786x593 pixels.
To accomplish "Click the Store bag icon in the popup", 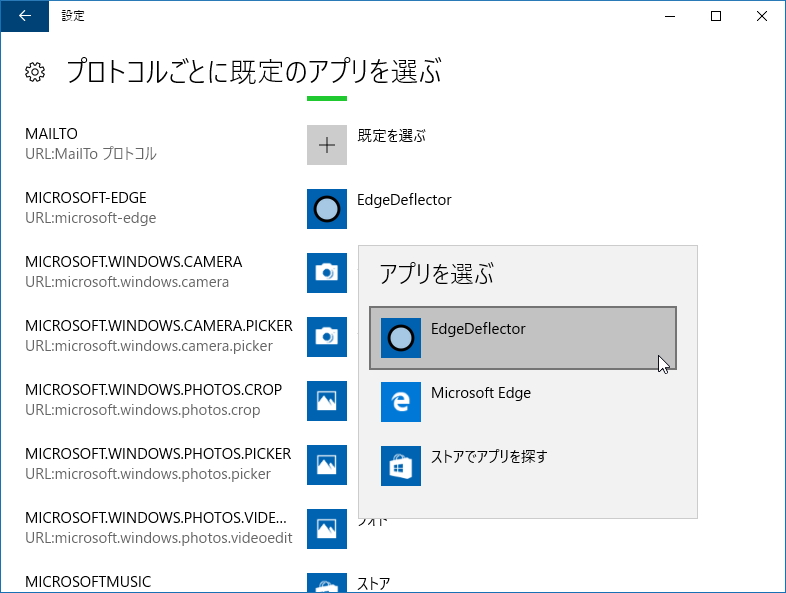I will pyautogui.click(x=401, y=466).
